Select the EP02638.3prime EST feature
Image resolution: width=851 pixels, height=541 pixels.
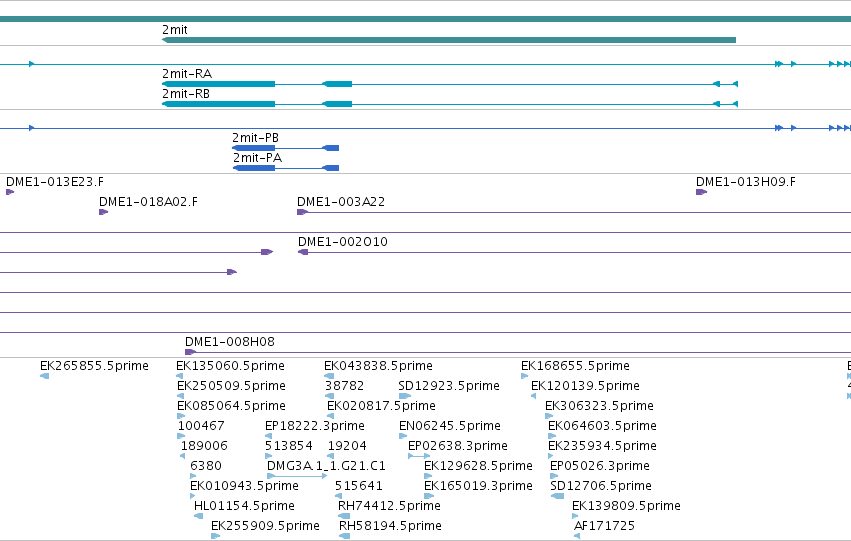coord(419,456)
